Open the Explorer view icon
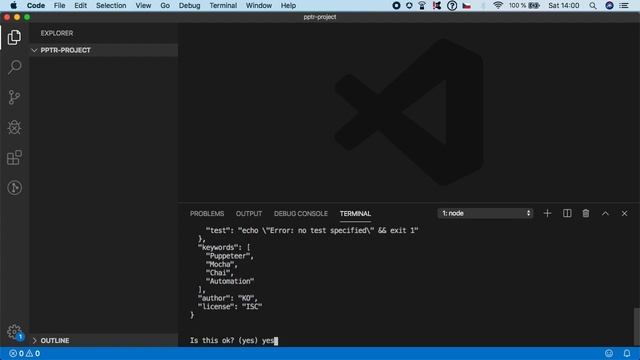 point(14,37)
